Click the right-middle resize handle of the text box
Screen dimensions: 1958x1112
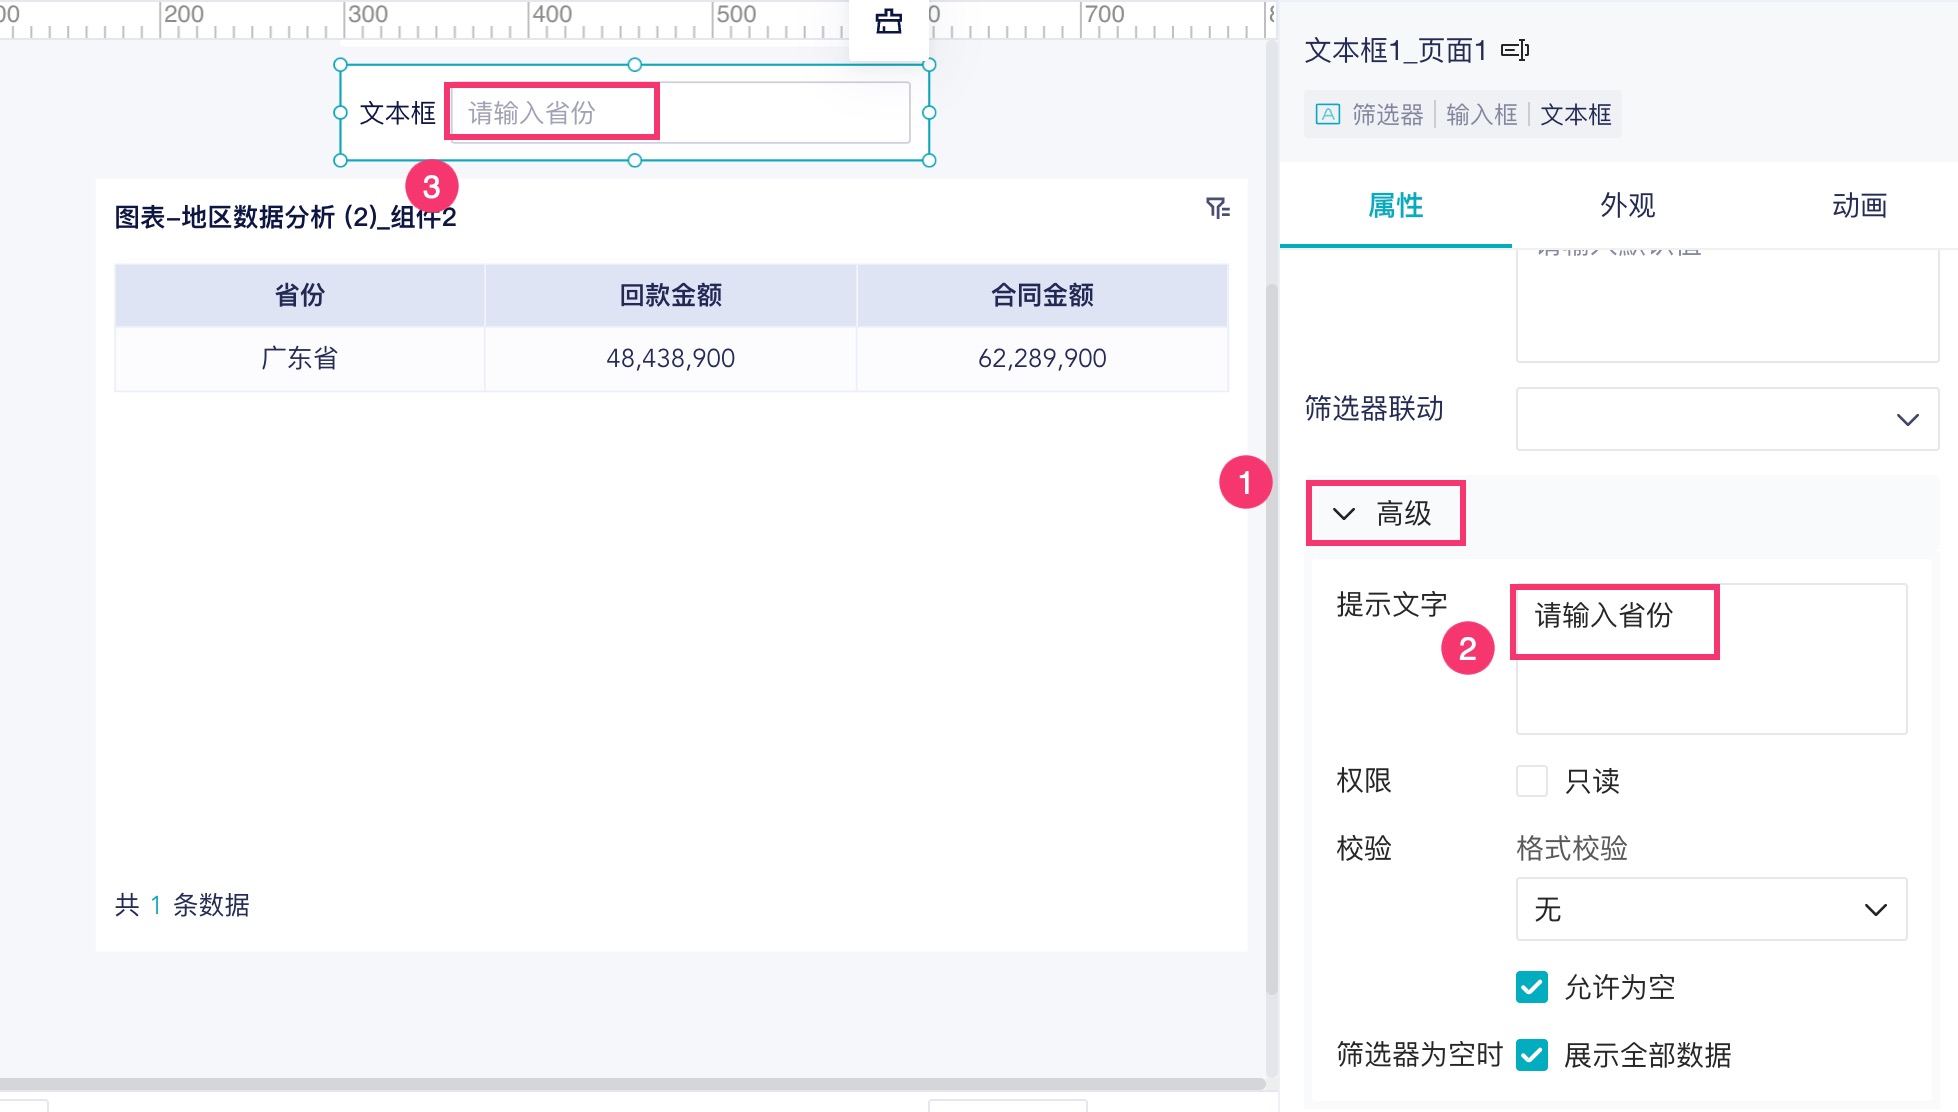[x=929, y=113]
